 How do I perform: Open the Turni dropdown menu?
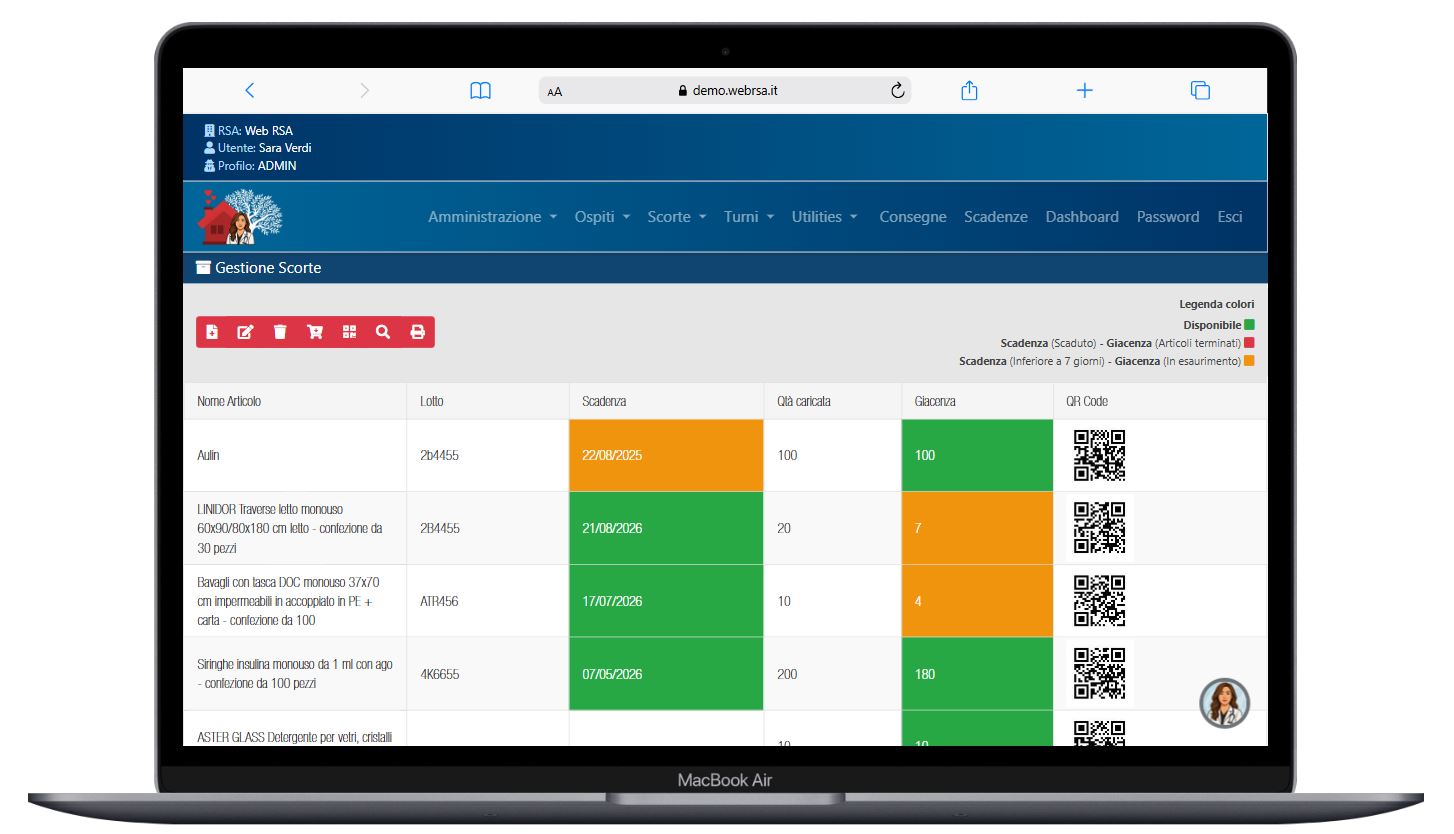point(749,217)
